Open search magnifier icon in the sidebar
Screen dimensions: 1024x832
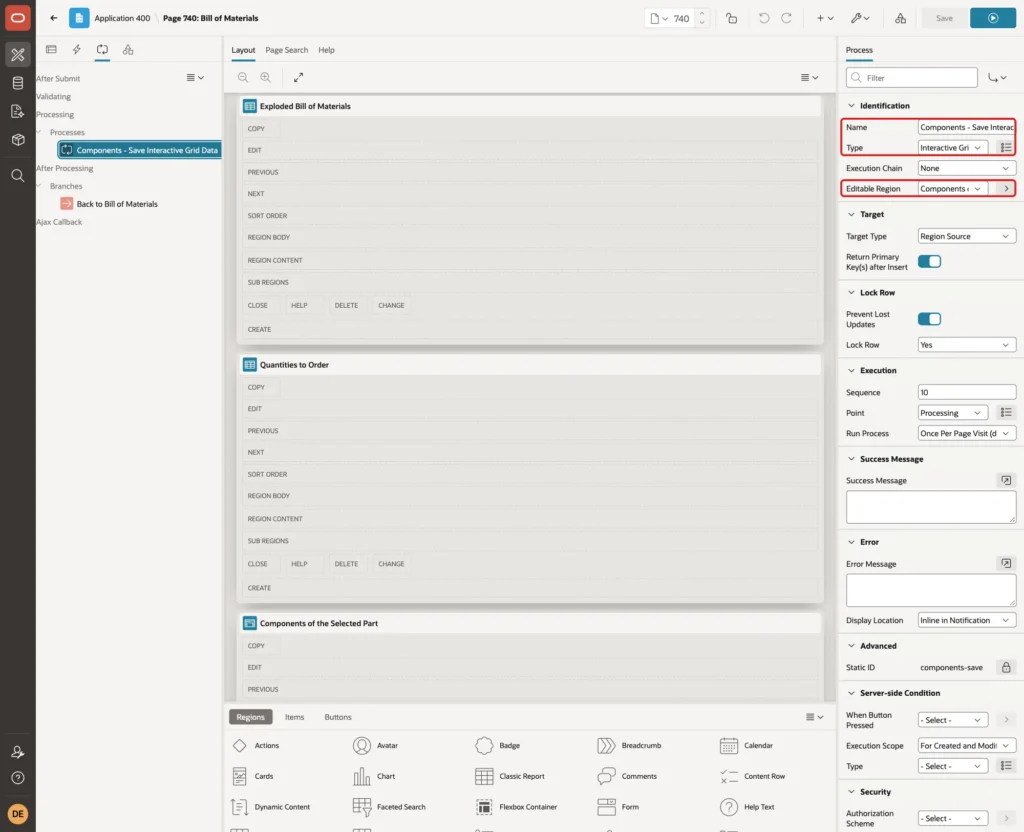[18, 176]
